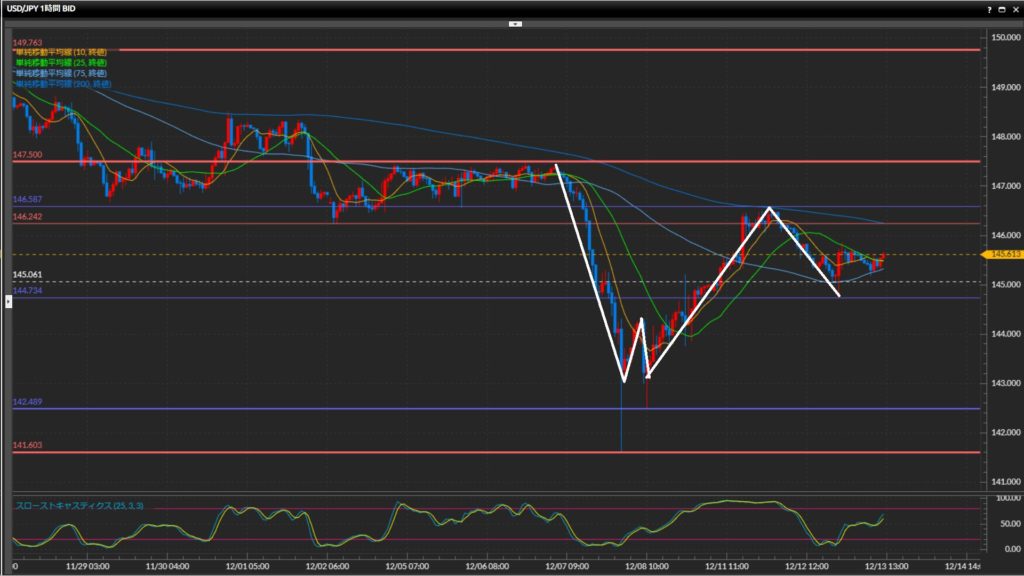Expand the hidden top toolbar arrow

[x=515, y=22]
